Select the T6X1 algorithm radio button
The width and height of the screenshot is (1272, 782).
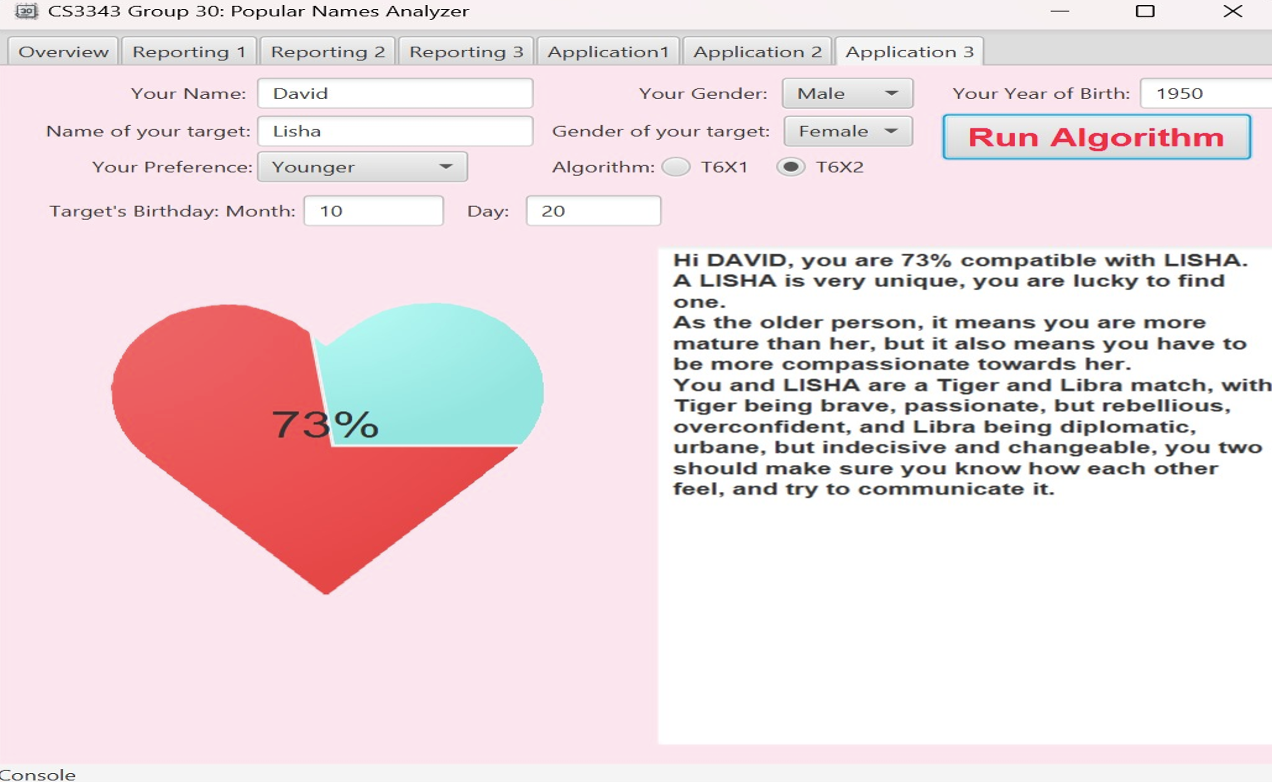tap(676, 167)
